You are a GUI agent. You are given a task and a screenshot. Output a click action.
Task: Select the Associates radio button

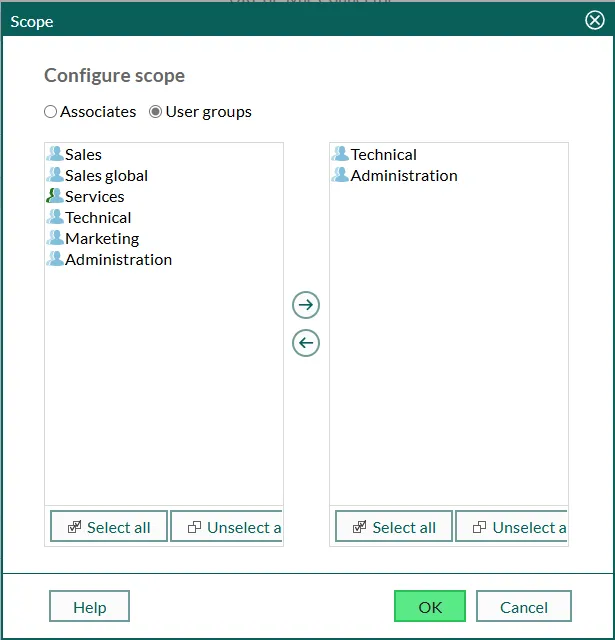pos(50,112)
